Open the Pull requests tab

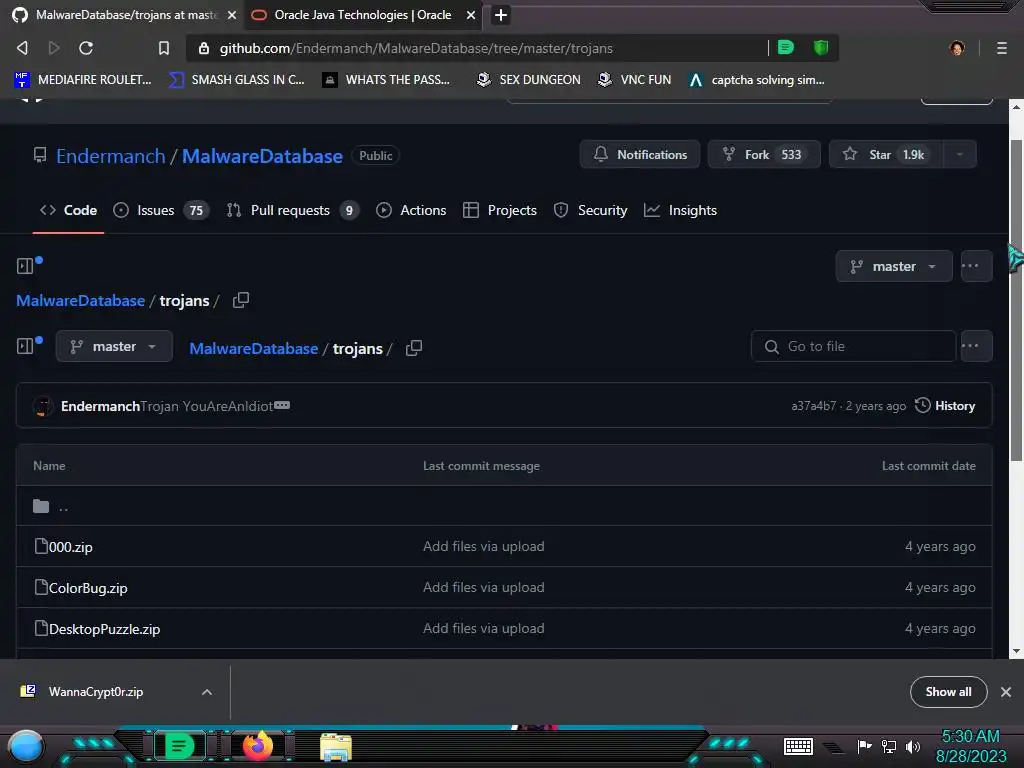pos(293,210)
